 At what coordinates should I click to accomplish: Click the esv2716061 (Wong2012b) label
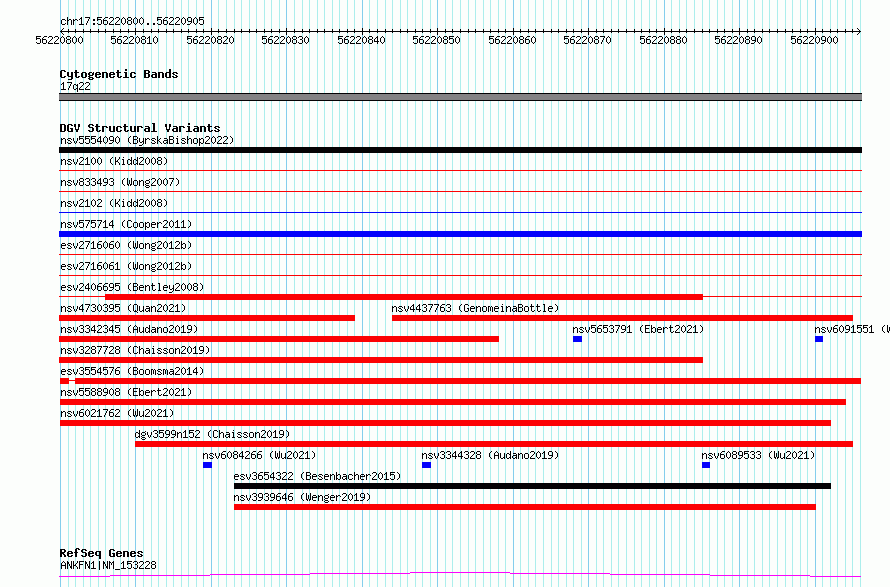(126, 266)
